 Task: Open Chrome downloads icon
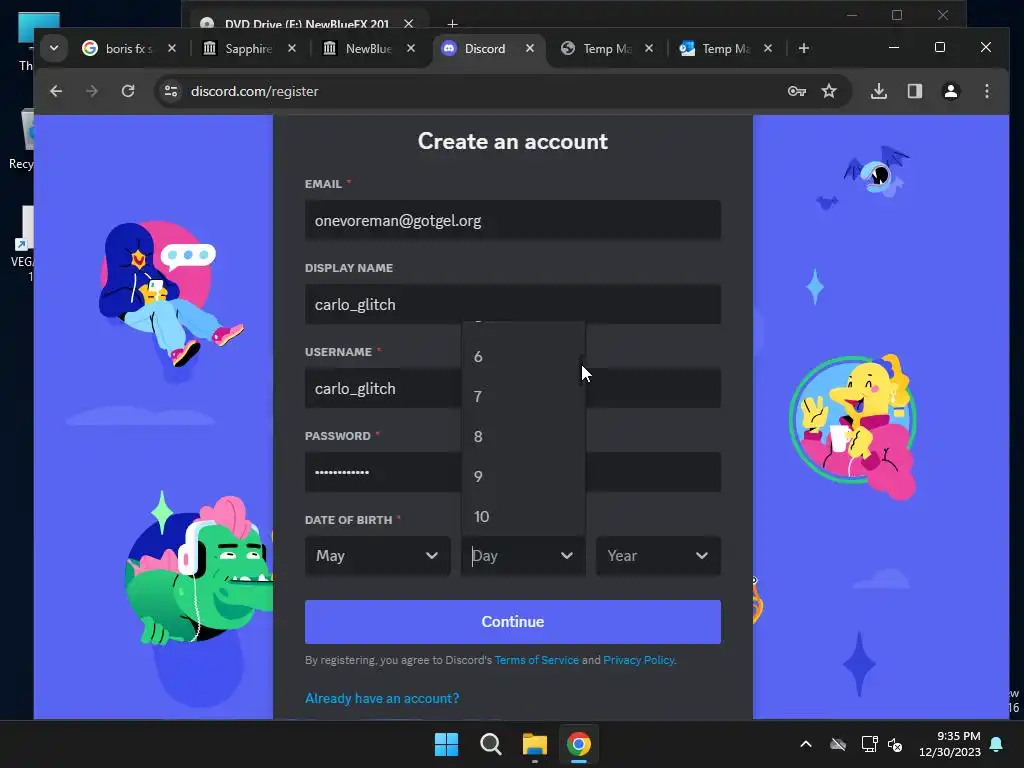(879, 91)
